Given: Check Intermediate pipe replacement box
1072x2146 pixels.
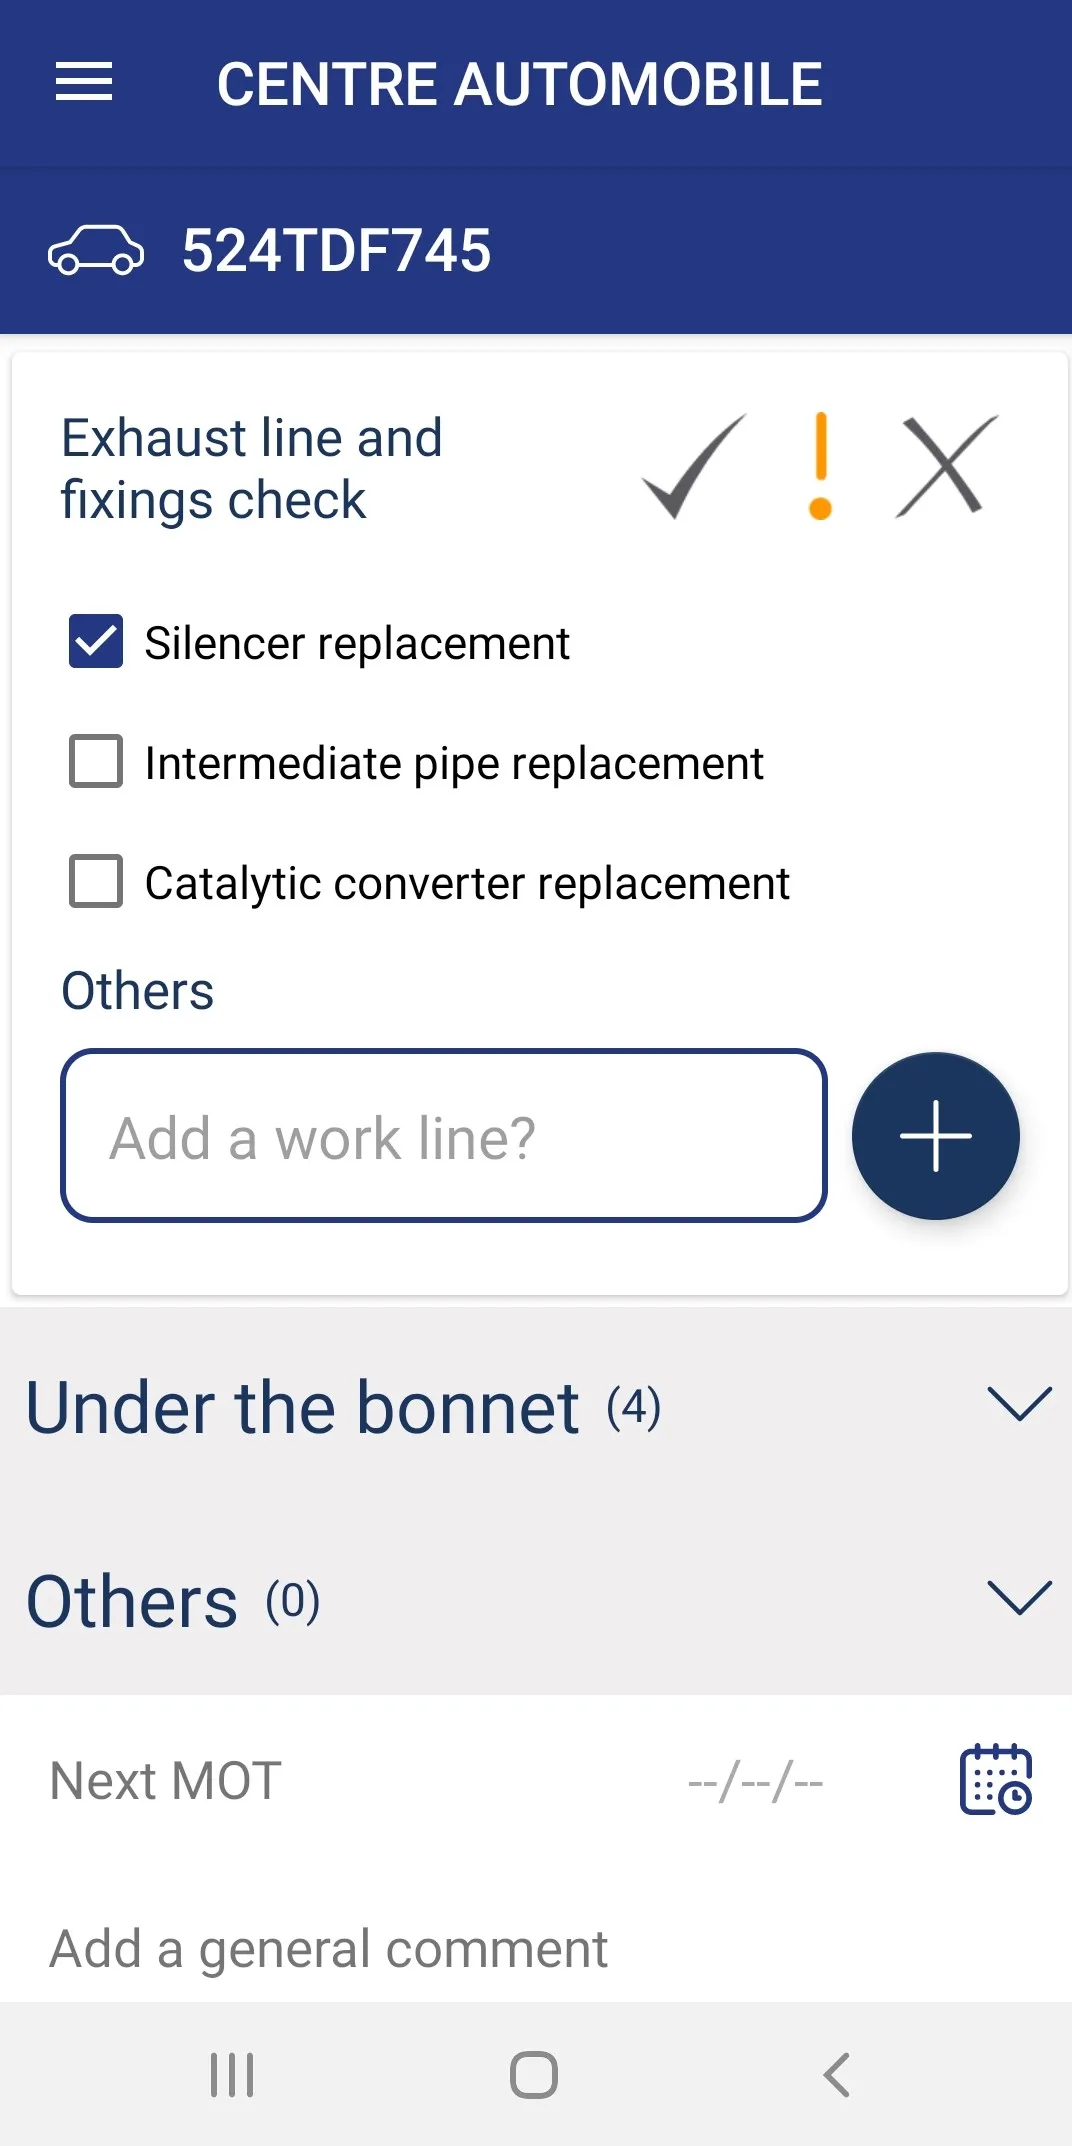Looking at the screenshot, I should tap(96, 762).
